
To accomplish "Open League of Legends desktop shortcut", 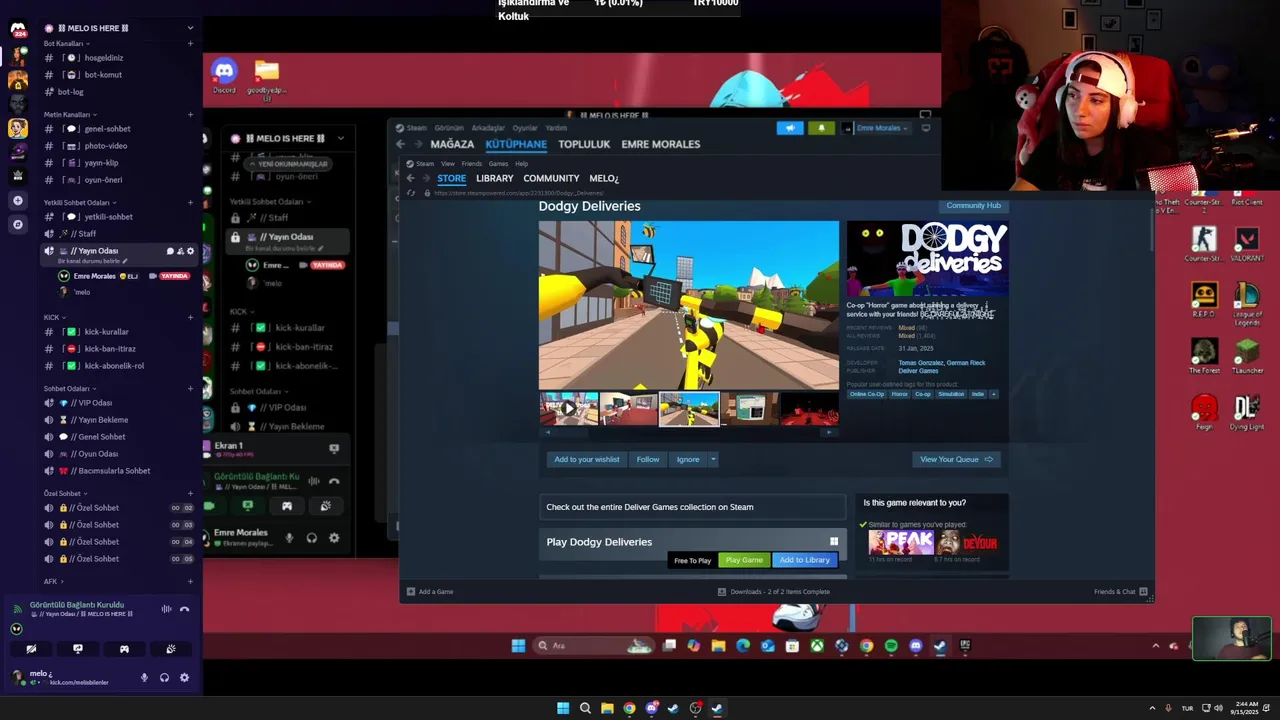I will point(1246,304).
